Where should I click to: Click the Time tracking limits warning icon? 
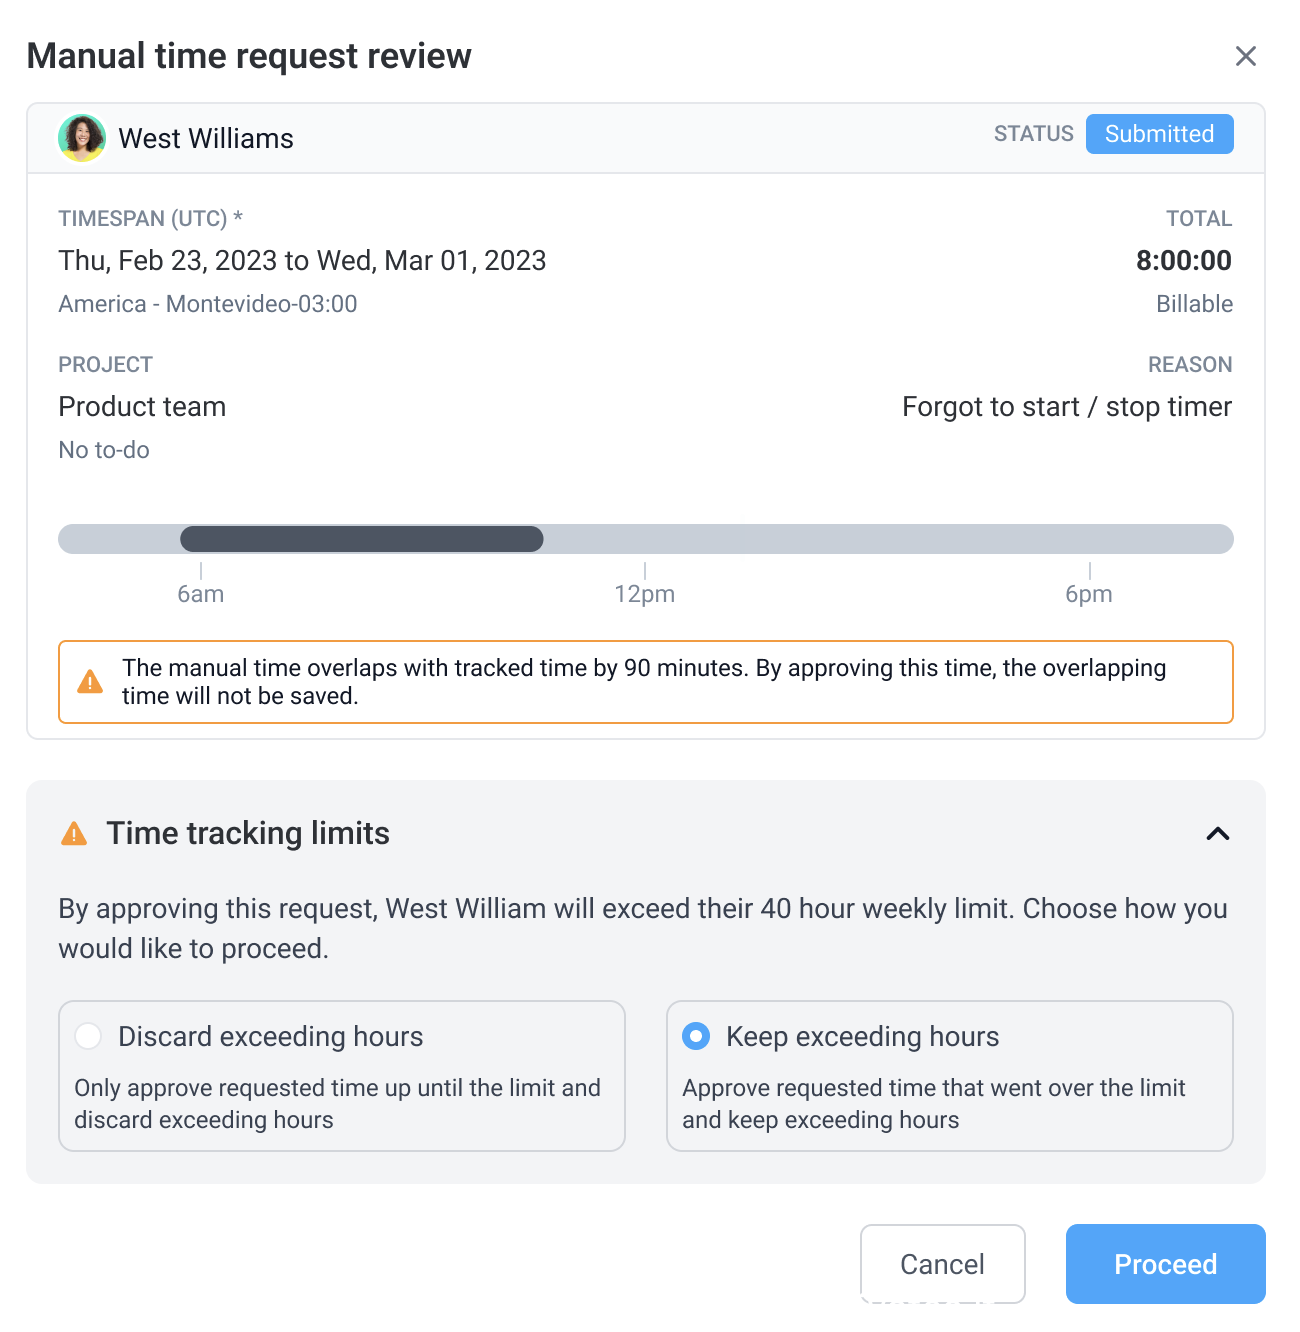click(74, 833)
